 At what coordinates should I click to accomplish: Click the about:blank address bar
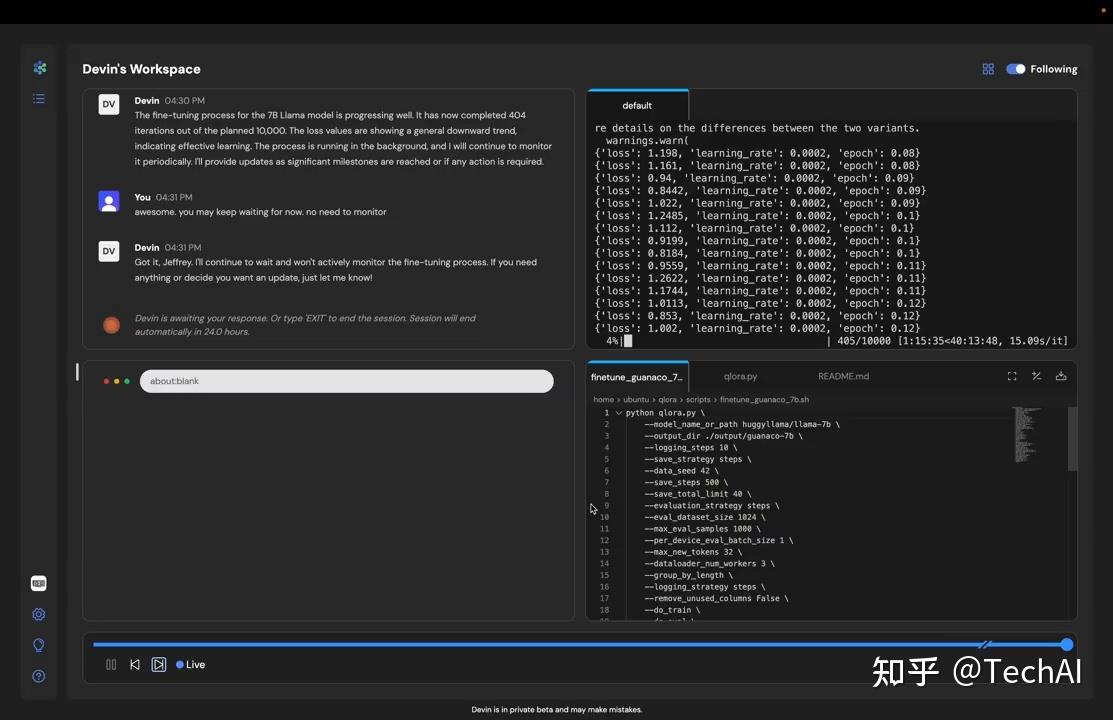(346, 381)
